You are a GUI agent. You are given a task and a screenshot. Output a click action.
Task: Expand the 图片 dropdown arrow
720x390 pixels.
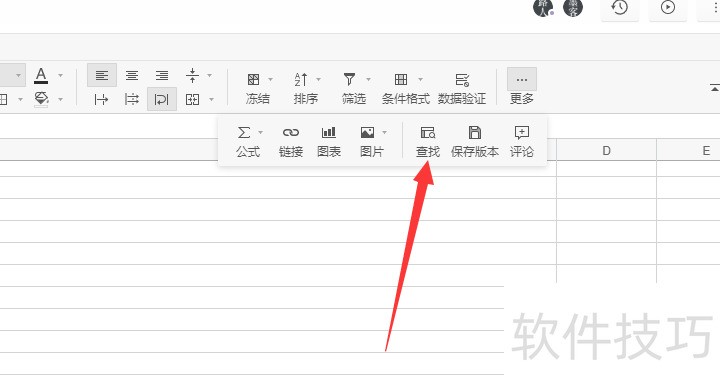[x=384, y=133]
